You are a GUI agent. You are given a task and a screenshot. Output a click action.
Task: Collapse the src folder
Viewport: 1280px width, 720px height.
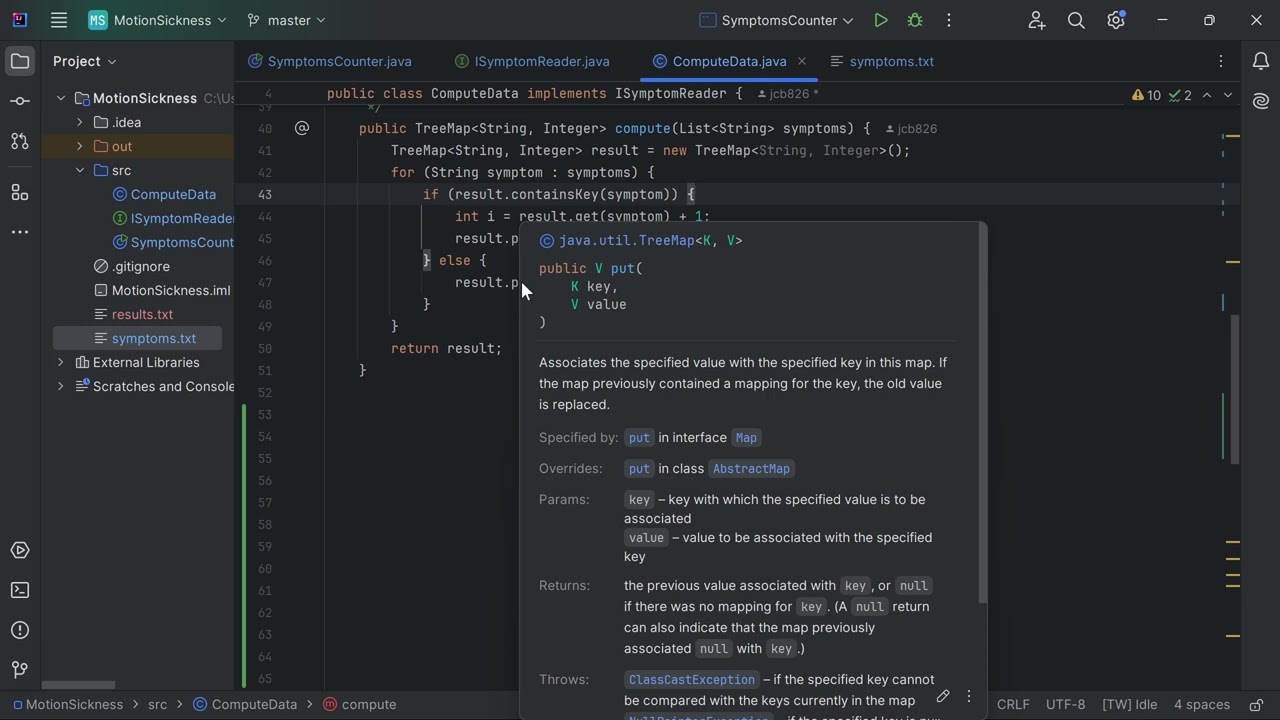(80, 170)
